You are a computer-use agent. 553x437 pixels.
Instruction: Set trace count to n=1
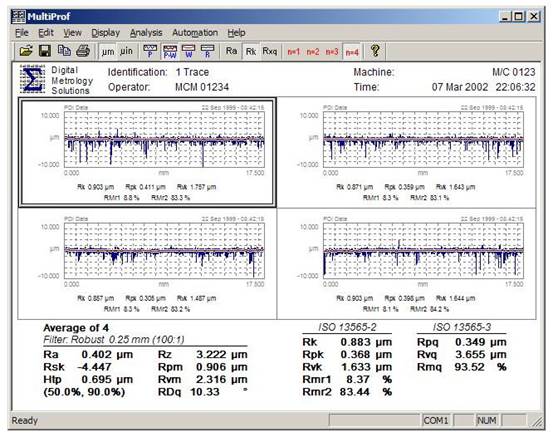293,52
